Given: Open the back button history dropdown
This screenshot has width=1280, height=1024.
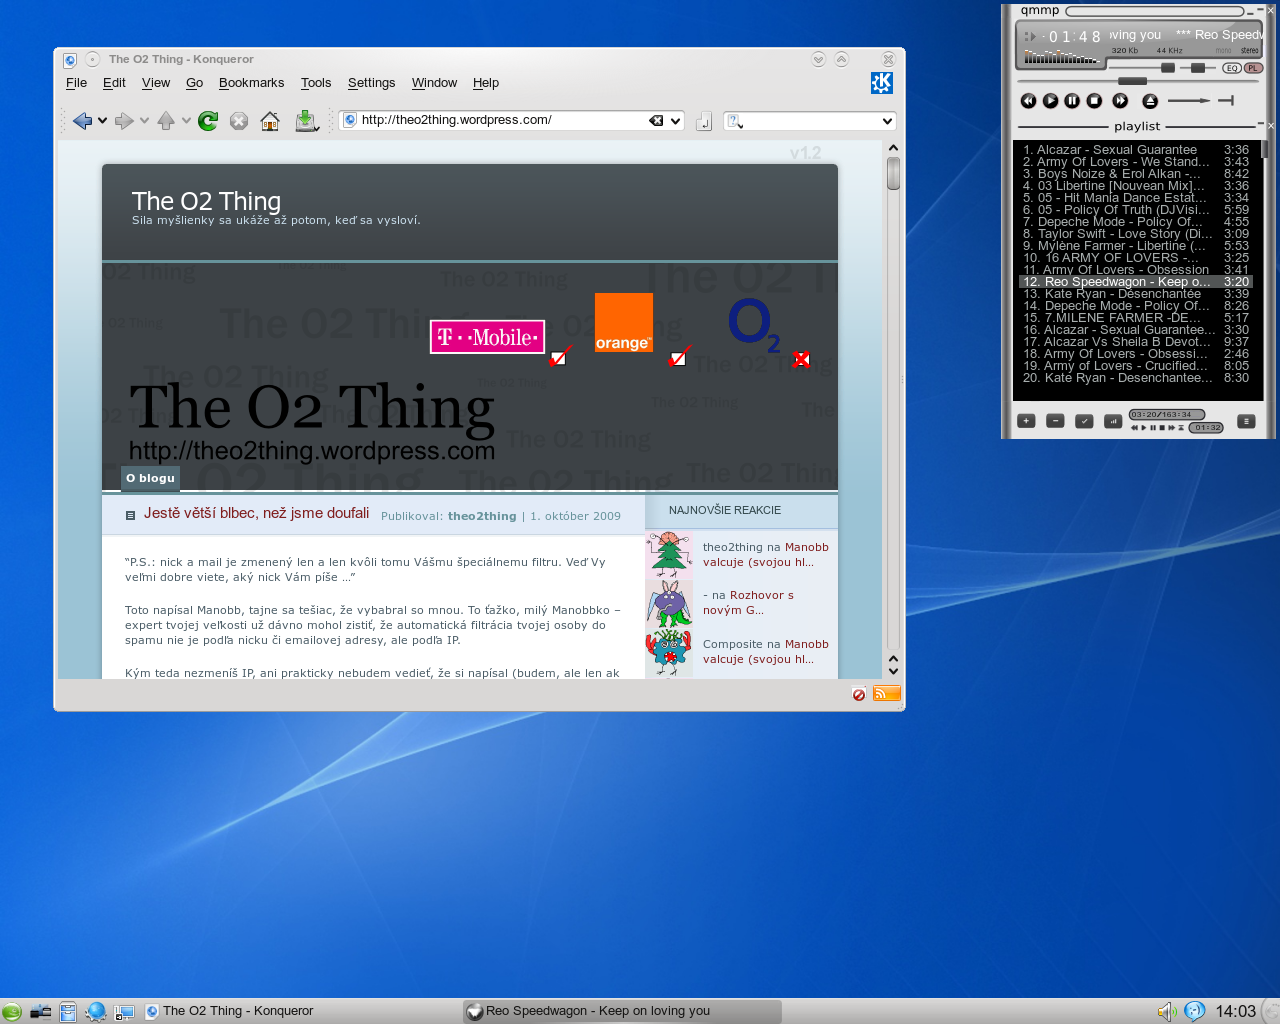Looking at the screenshot, I should (102, 121).
